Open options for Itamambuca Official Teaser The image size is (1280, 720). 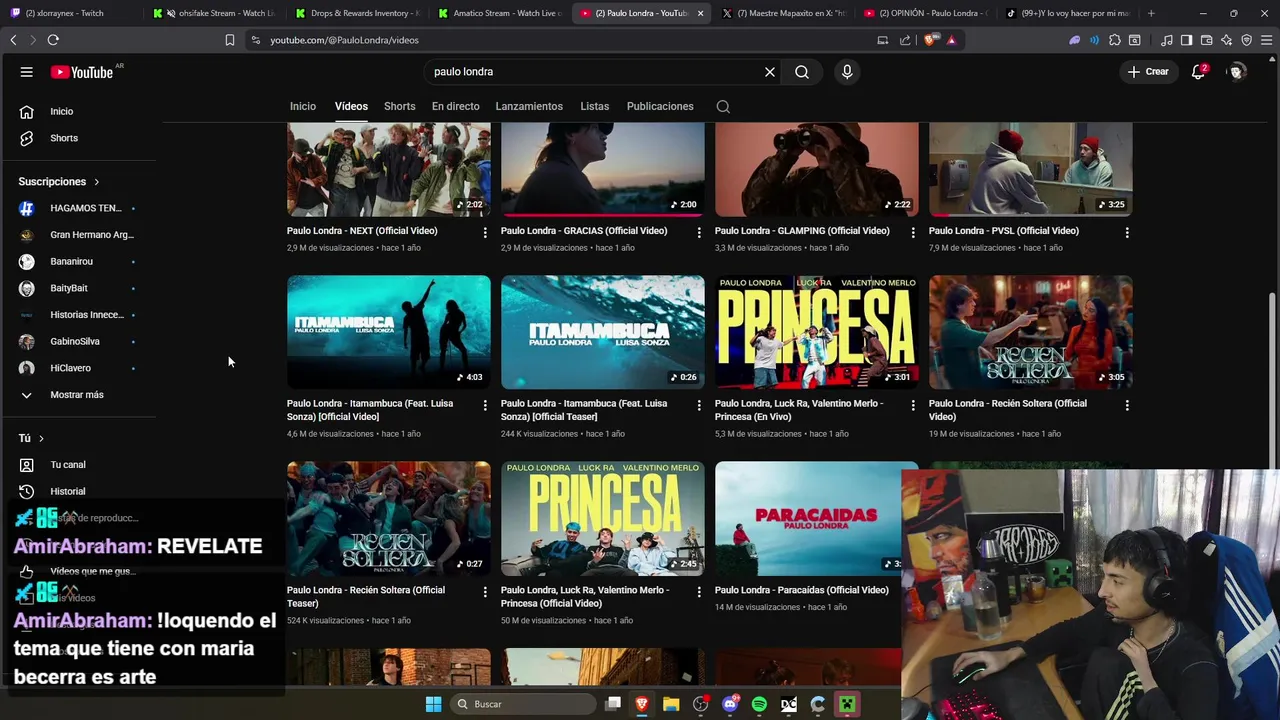tap(699, 405)
